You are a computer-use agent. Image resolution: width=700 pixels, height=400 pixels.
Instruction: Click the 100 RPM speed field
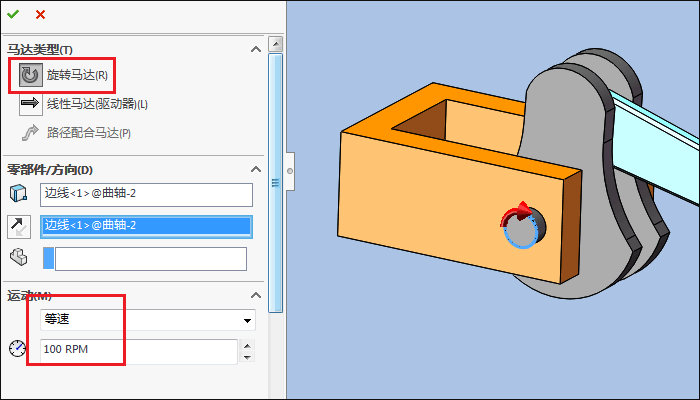[x=139, y=351]
